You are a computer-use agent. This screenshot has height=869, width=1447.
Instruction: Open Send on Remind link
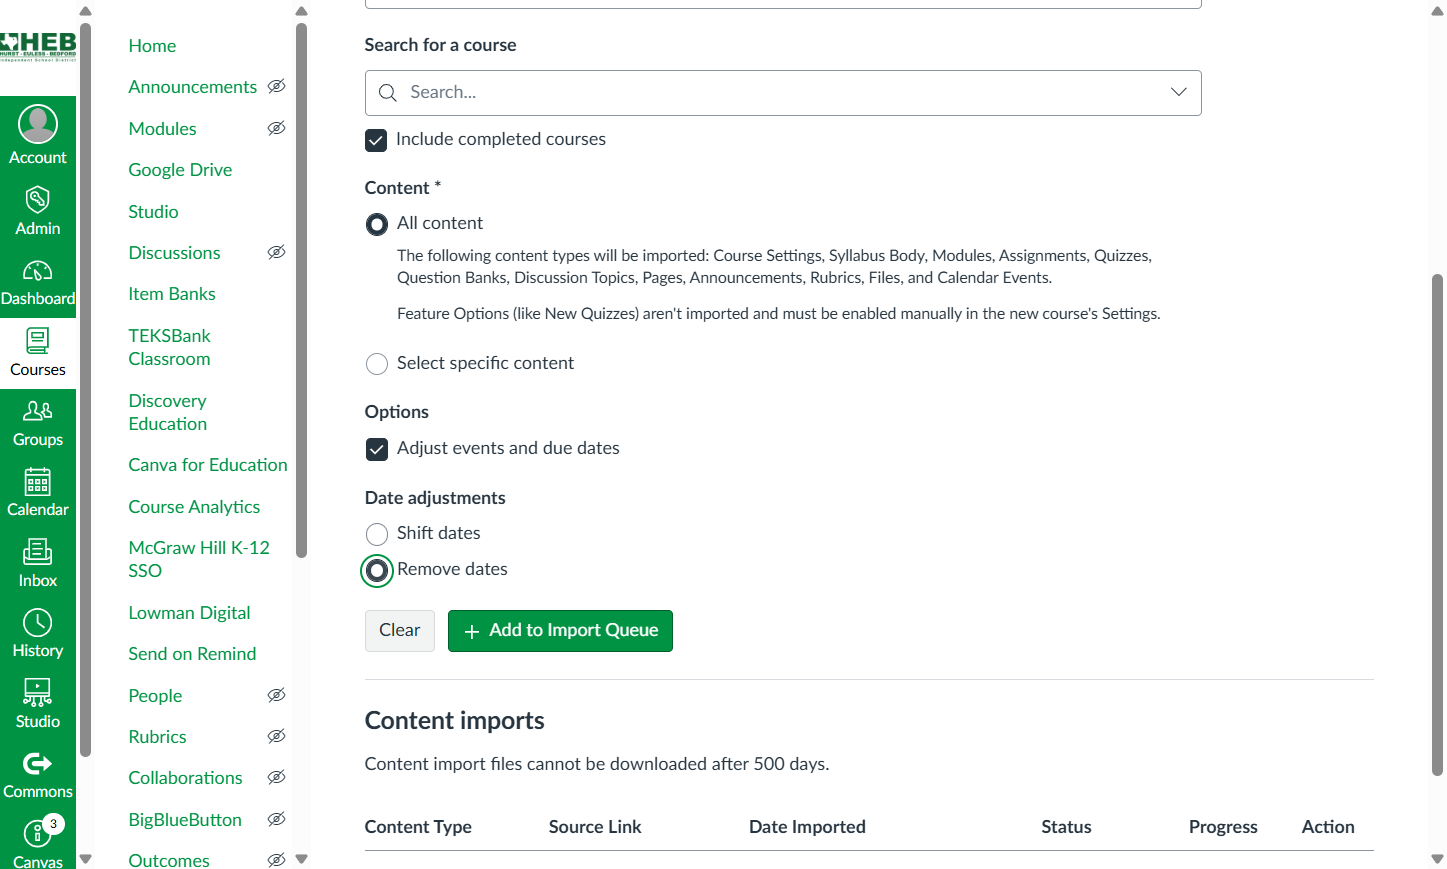pos(192,654)
